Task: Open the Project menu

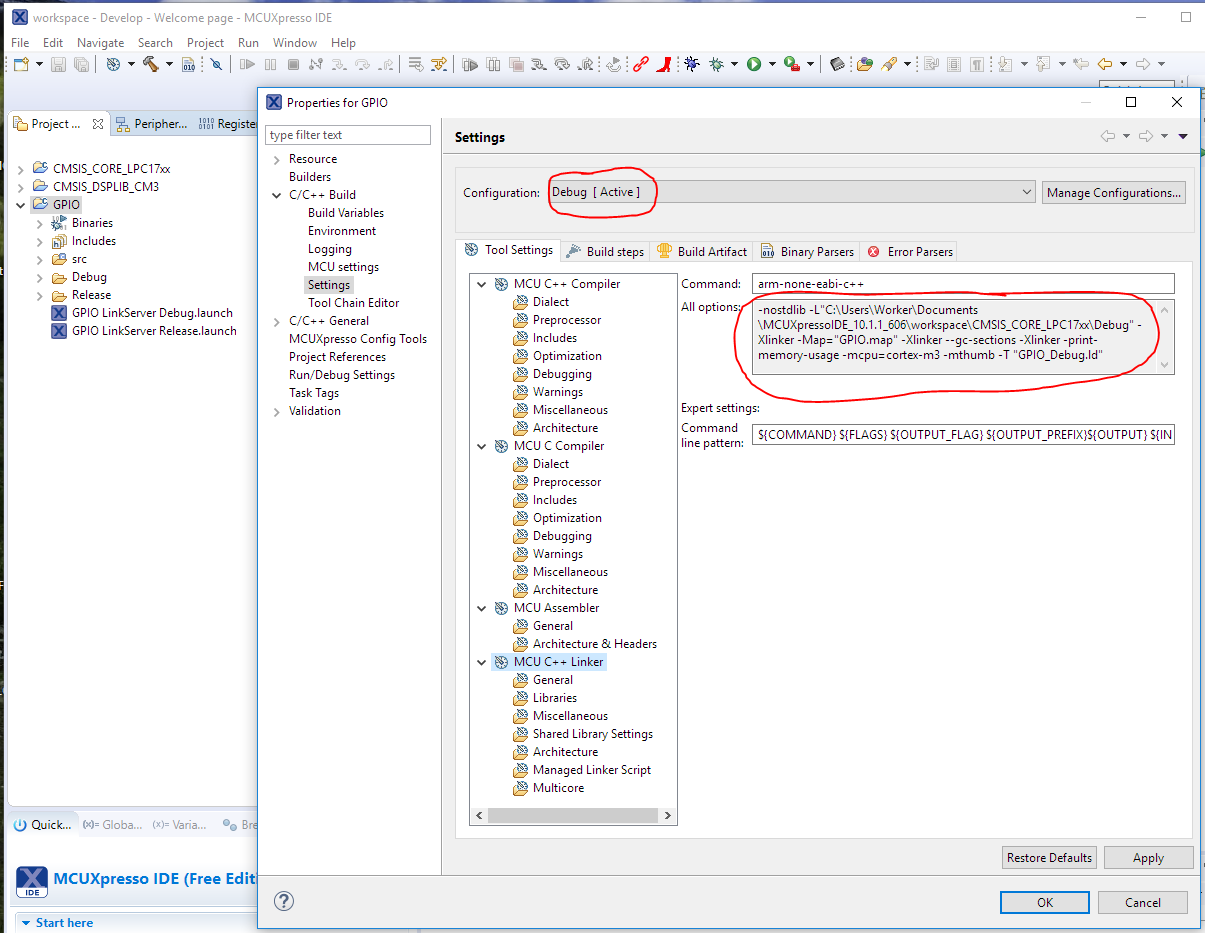Action: 205,43
